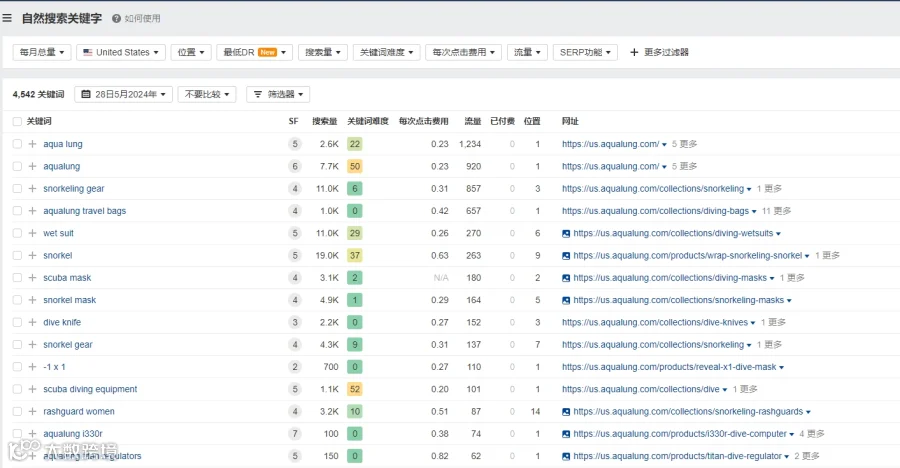Sort by SF column header
The width and height of the screenshot is (900, 468).
[x=293, y=121]
